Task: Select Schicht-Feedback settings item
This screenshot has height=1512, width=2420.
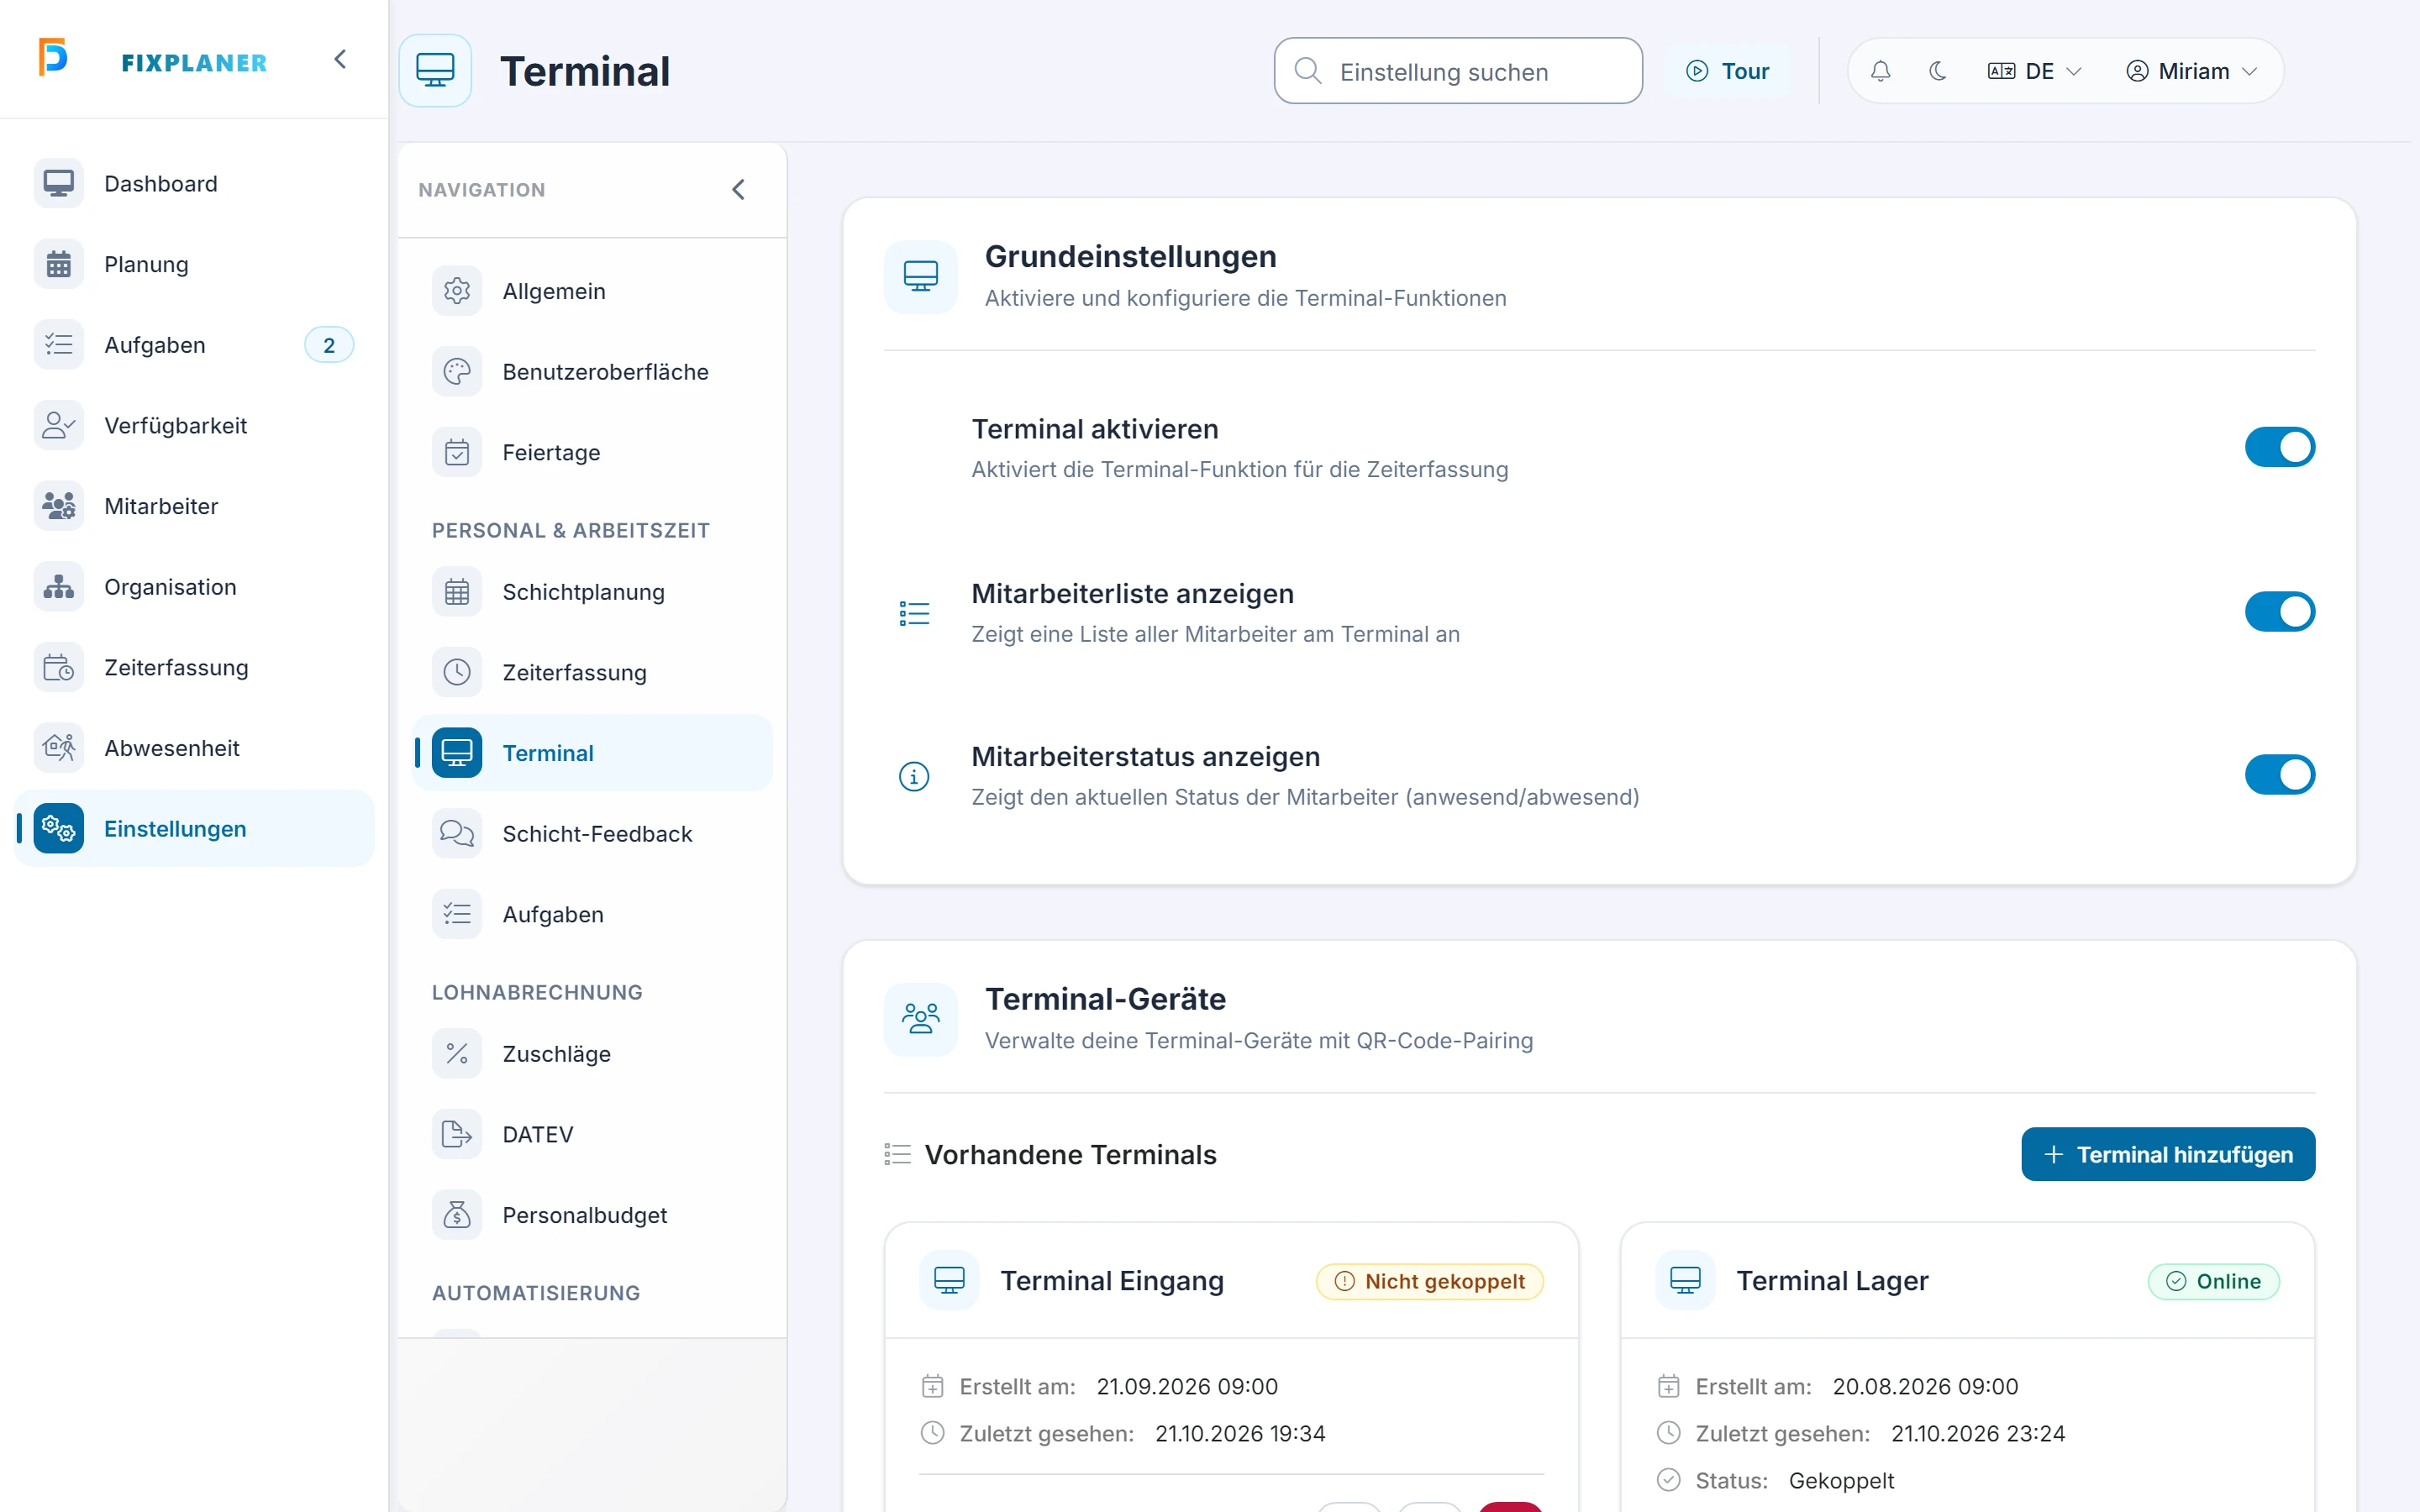Action: click(592, 834)
